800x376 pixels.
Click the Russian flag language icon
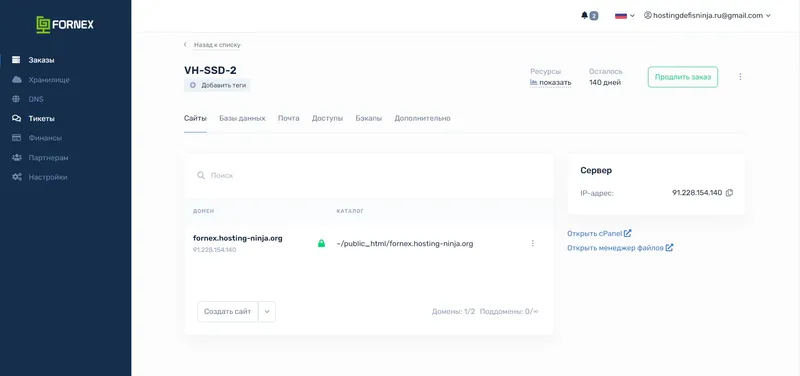620,15
